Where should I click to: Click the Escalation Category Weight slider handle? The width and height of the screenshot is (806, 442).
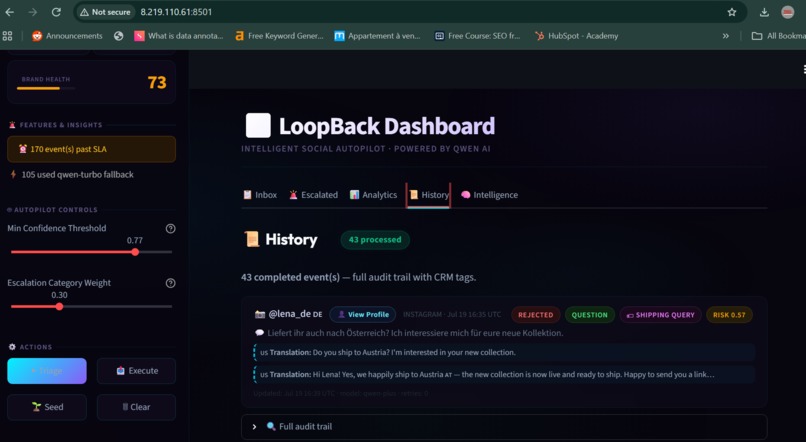[60, 306]
